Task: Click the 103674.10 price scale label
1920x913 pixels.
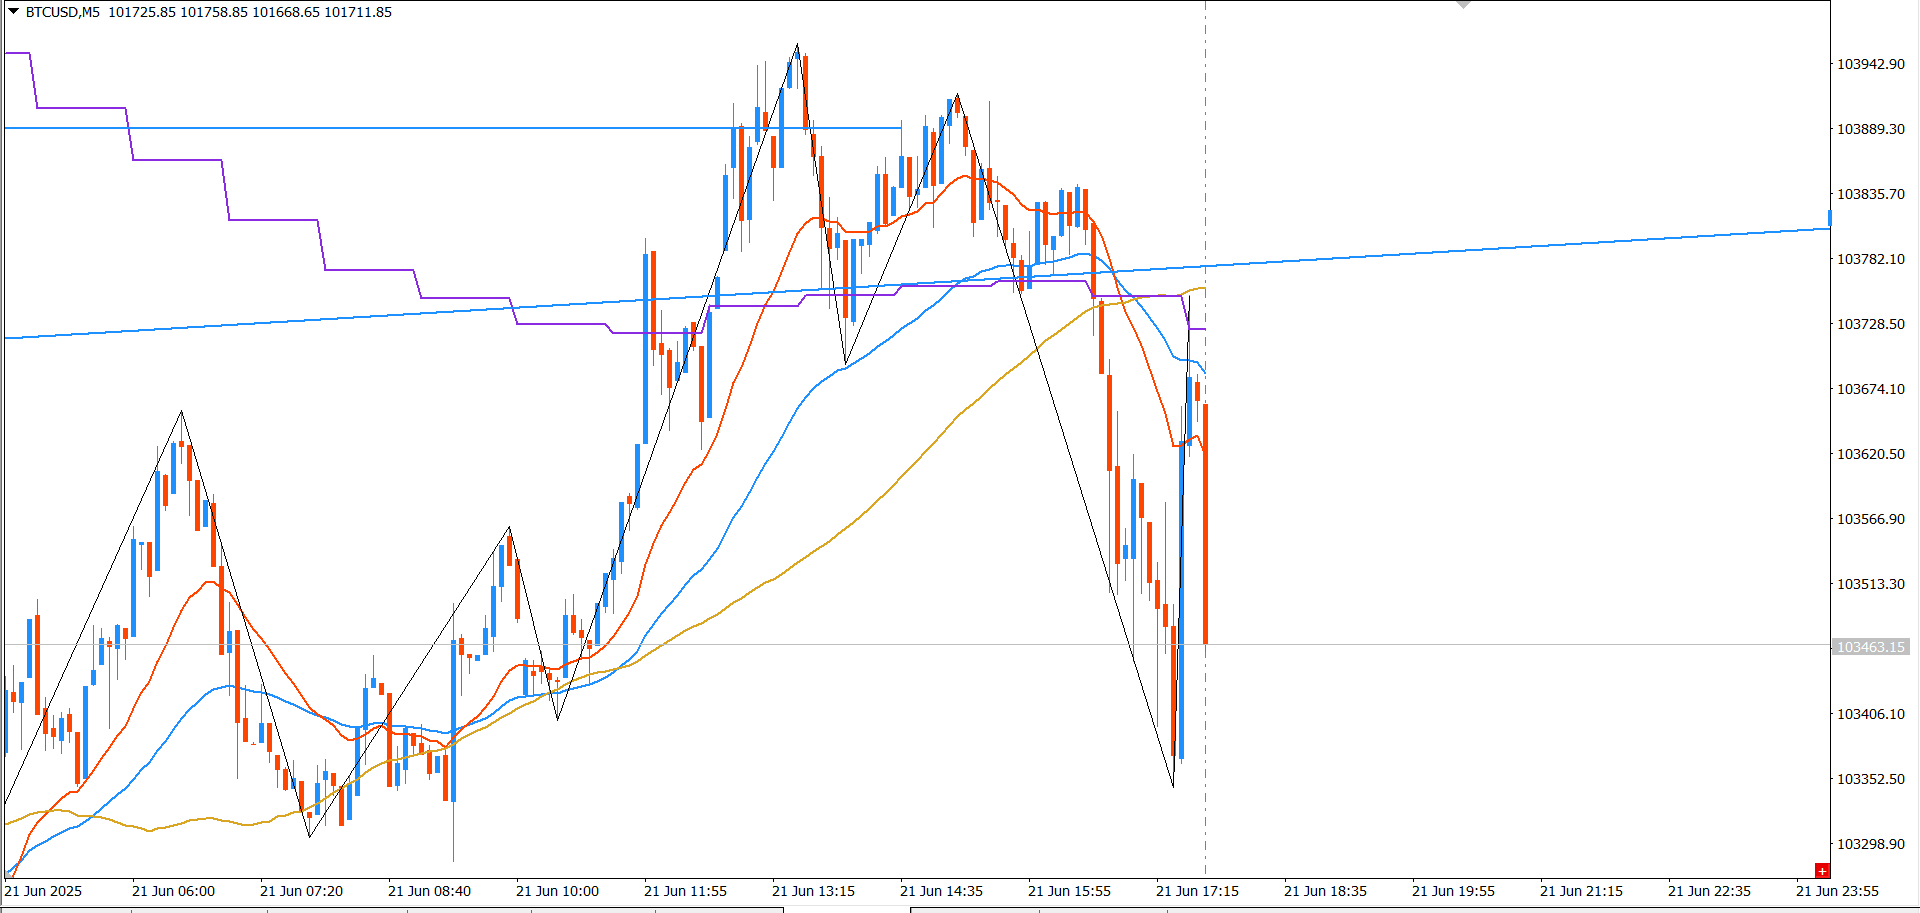Action: coord(1871,389)
